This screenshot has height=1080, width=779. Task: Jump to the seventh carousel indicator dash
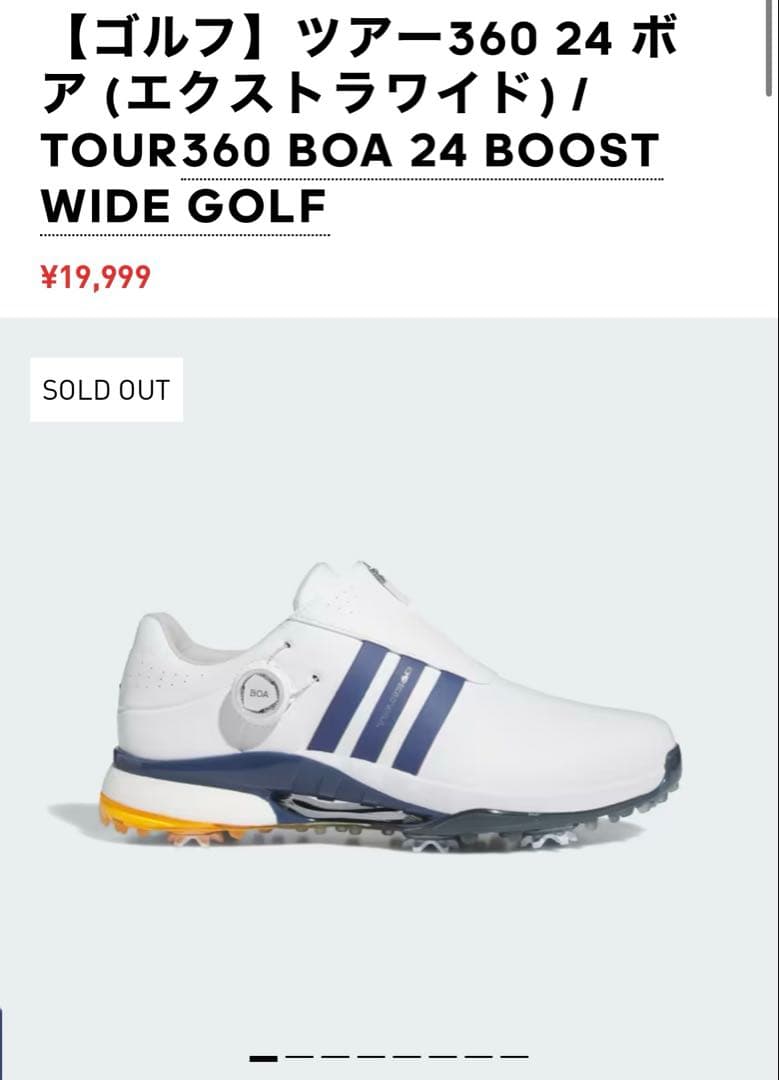click(x=478, y=1057)
